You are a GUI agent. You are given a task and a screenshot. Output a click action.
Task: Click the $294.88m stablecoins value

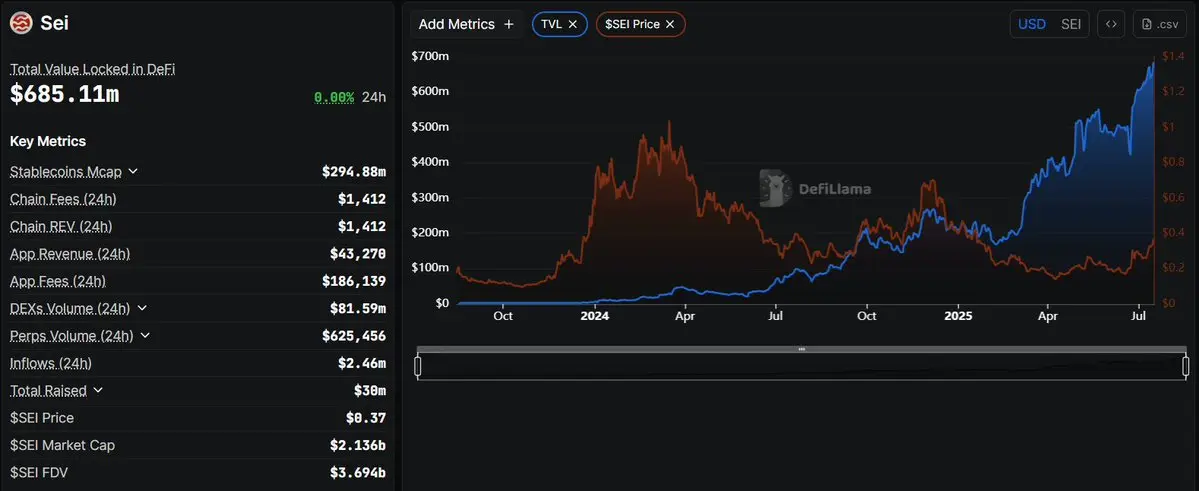tap(354, 171)
